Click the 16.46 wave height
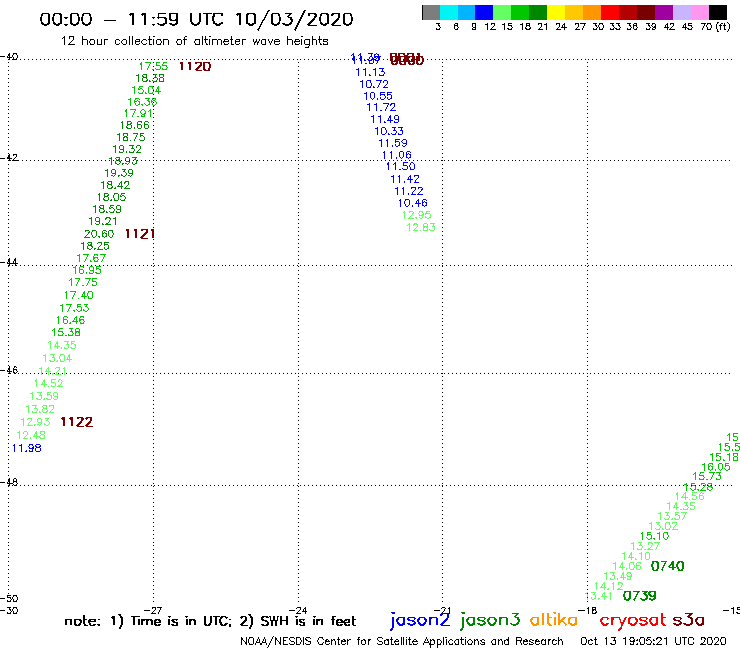740x650 pixels. point(70,320)
